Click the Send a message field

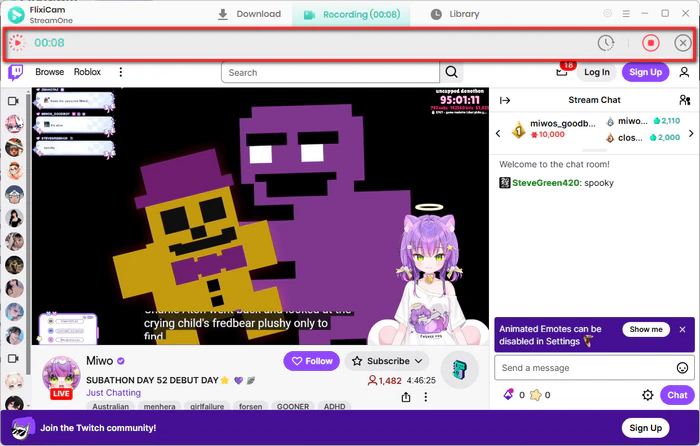(585, 368)
